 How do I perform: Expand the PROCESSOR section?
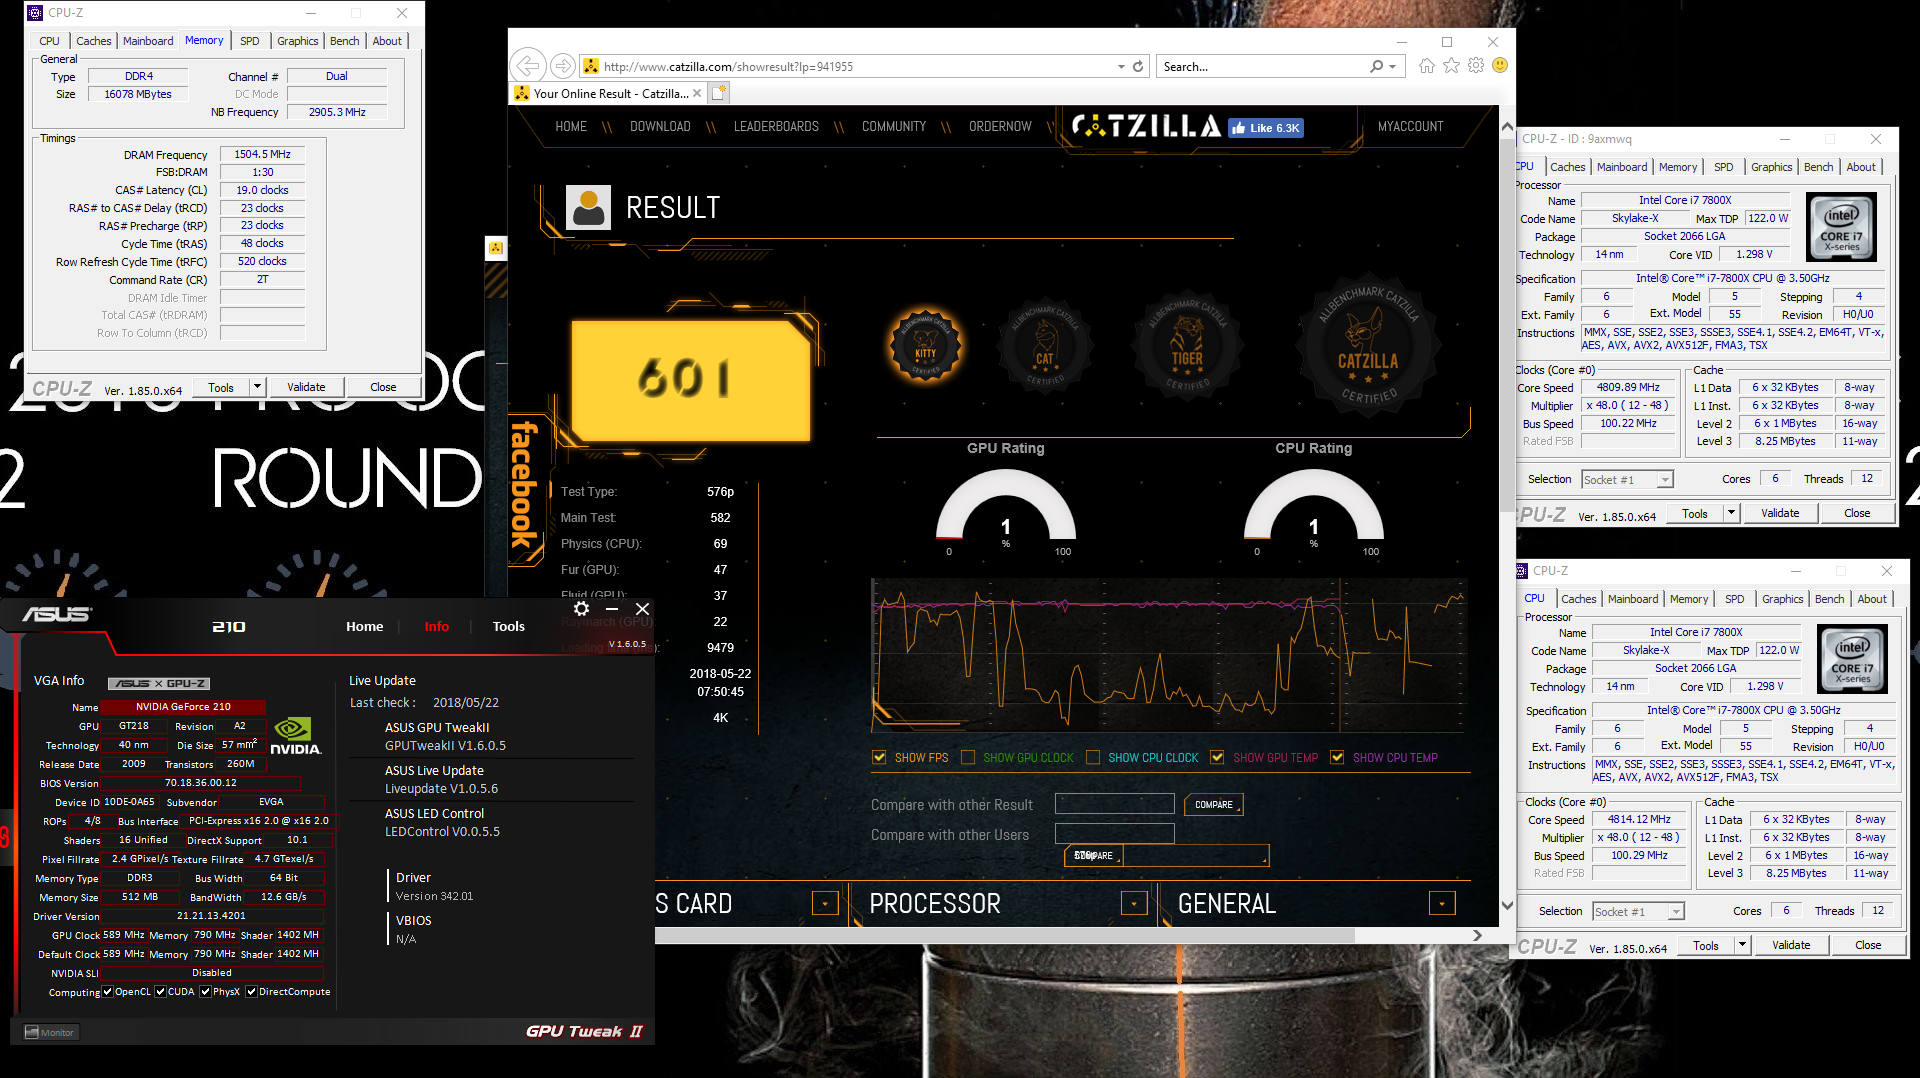coord(1134,904)
